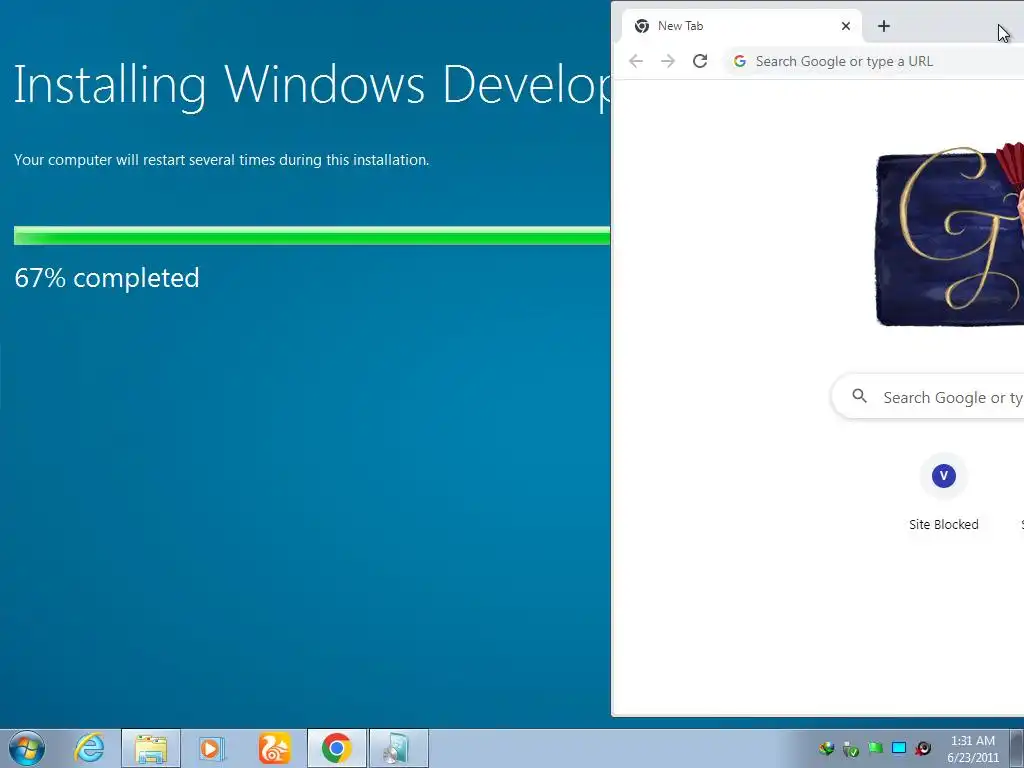This screenshot has height=768, width=1024.
Task: Launch Internet Explorer from the taskbar
Action: point(89,748)
